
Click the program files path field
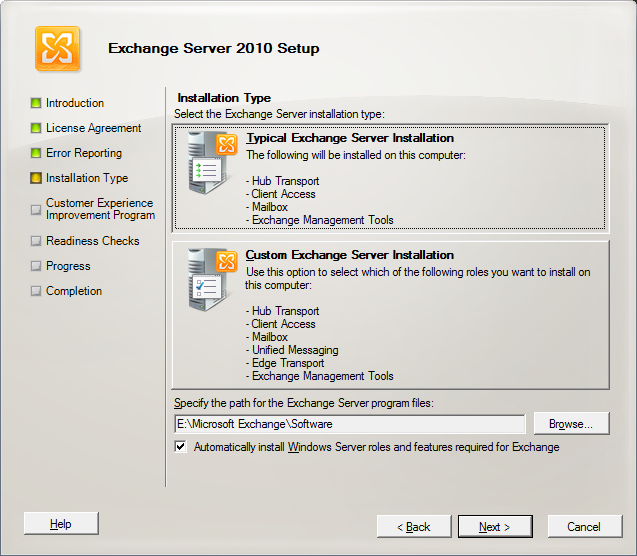pos(349,424)
